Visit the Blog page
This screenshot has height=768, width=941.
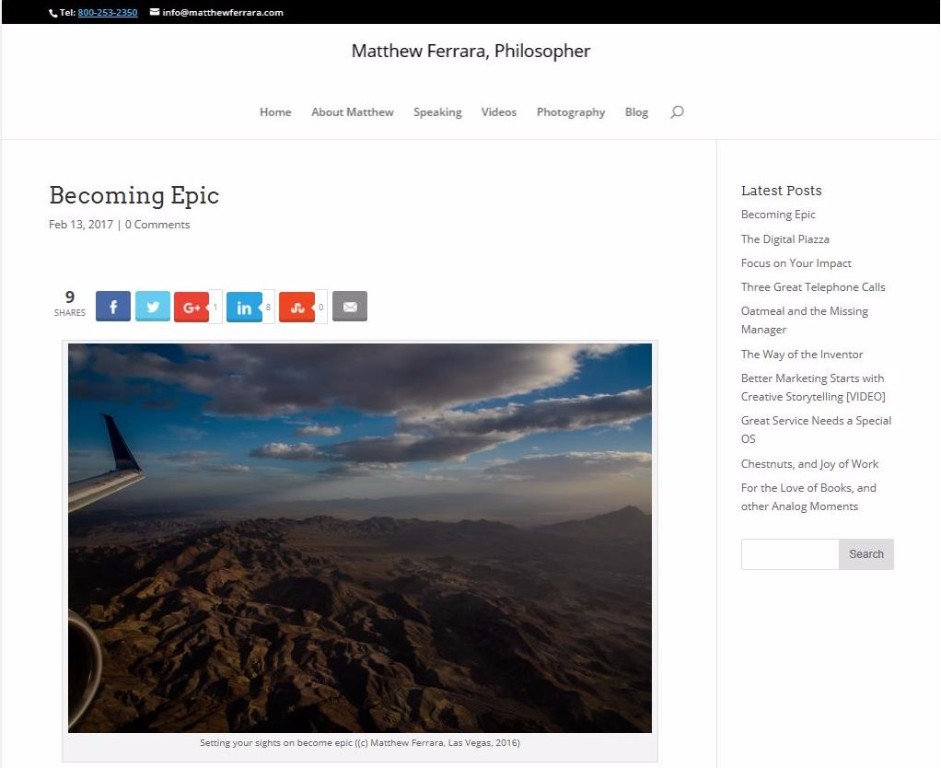pyautogui.click(x=636, y=112)
